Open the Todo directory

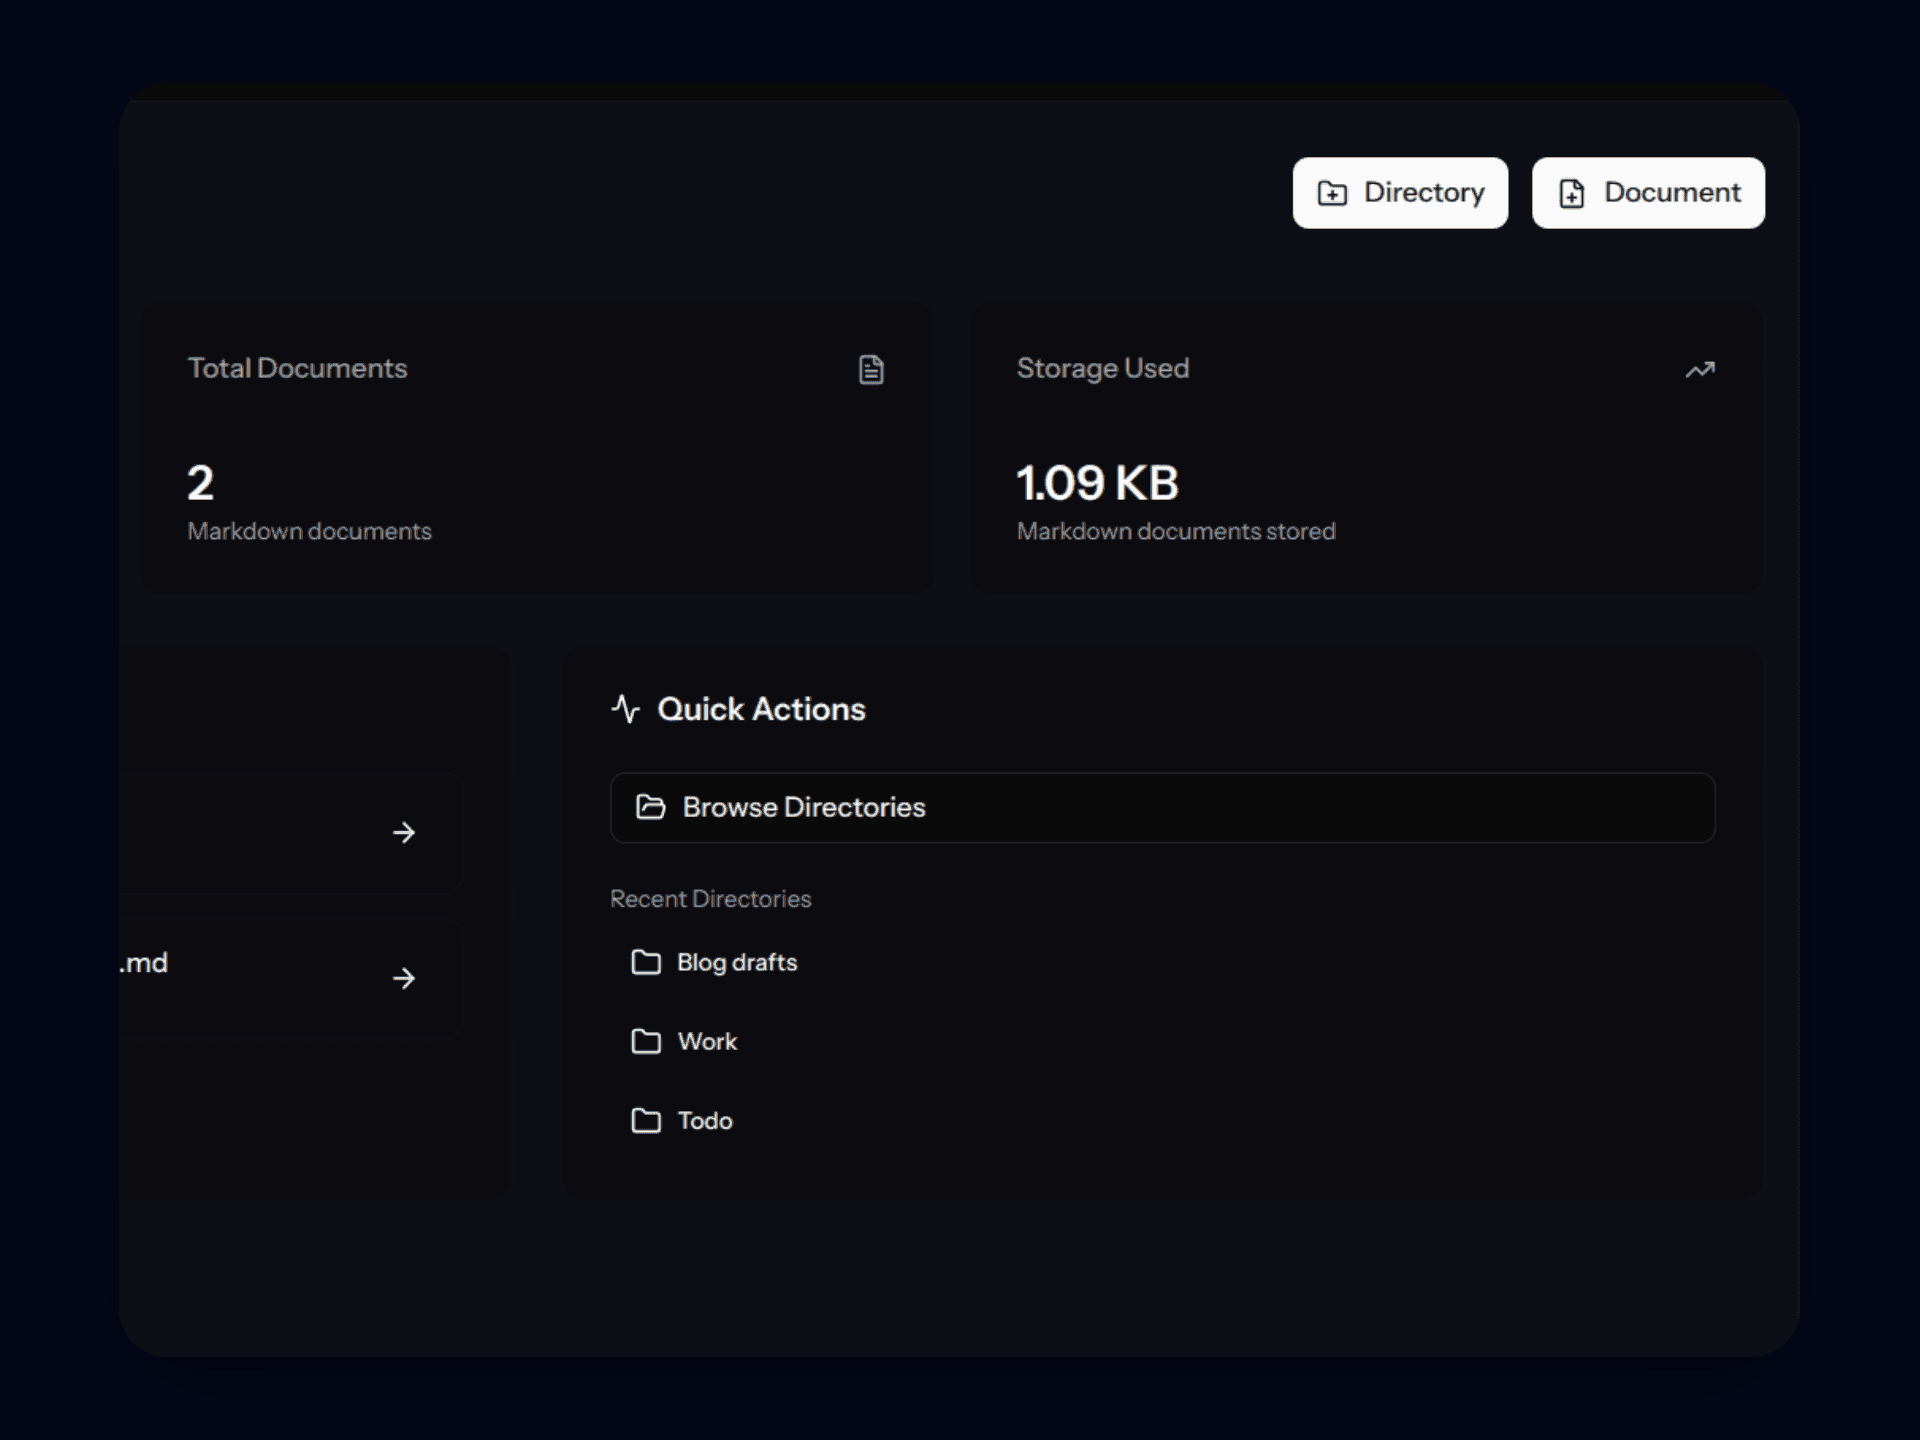pyautogui.click(x=703, y=1121)
